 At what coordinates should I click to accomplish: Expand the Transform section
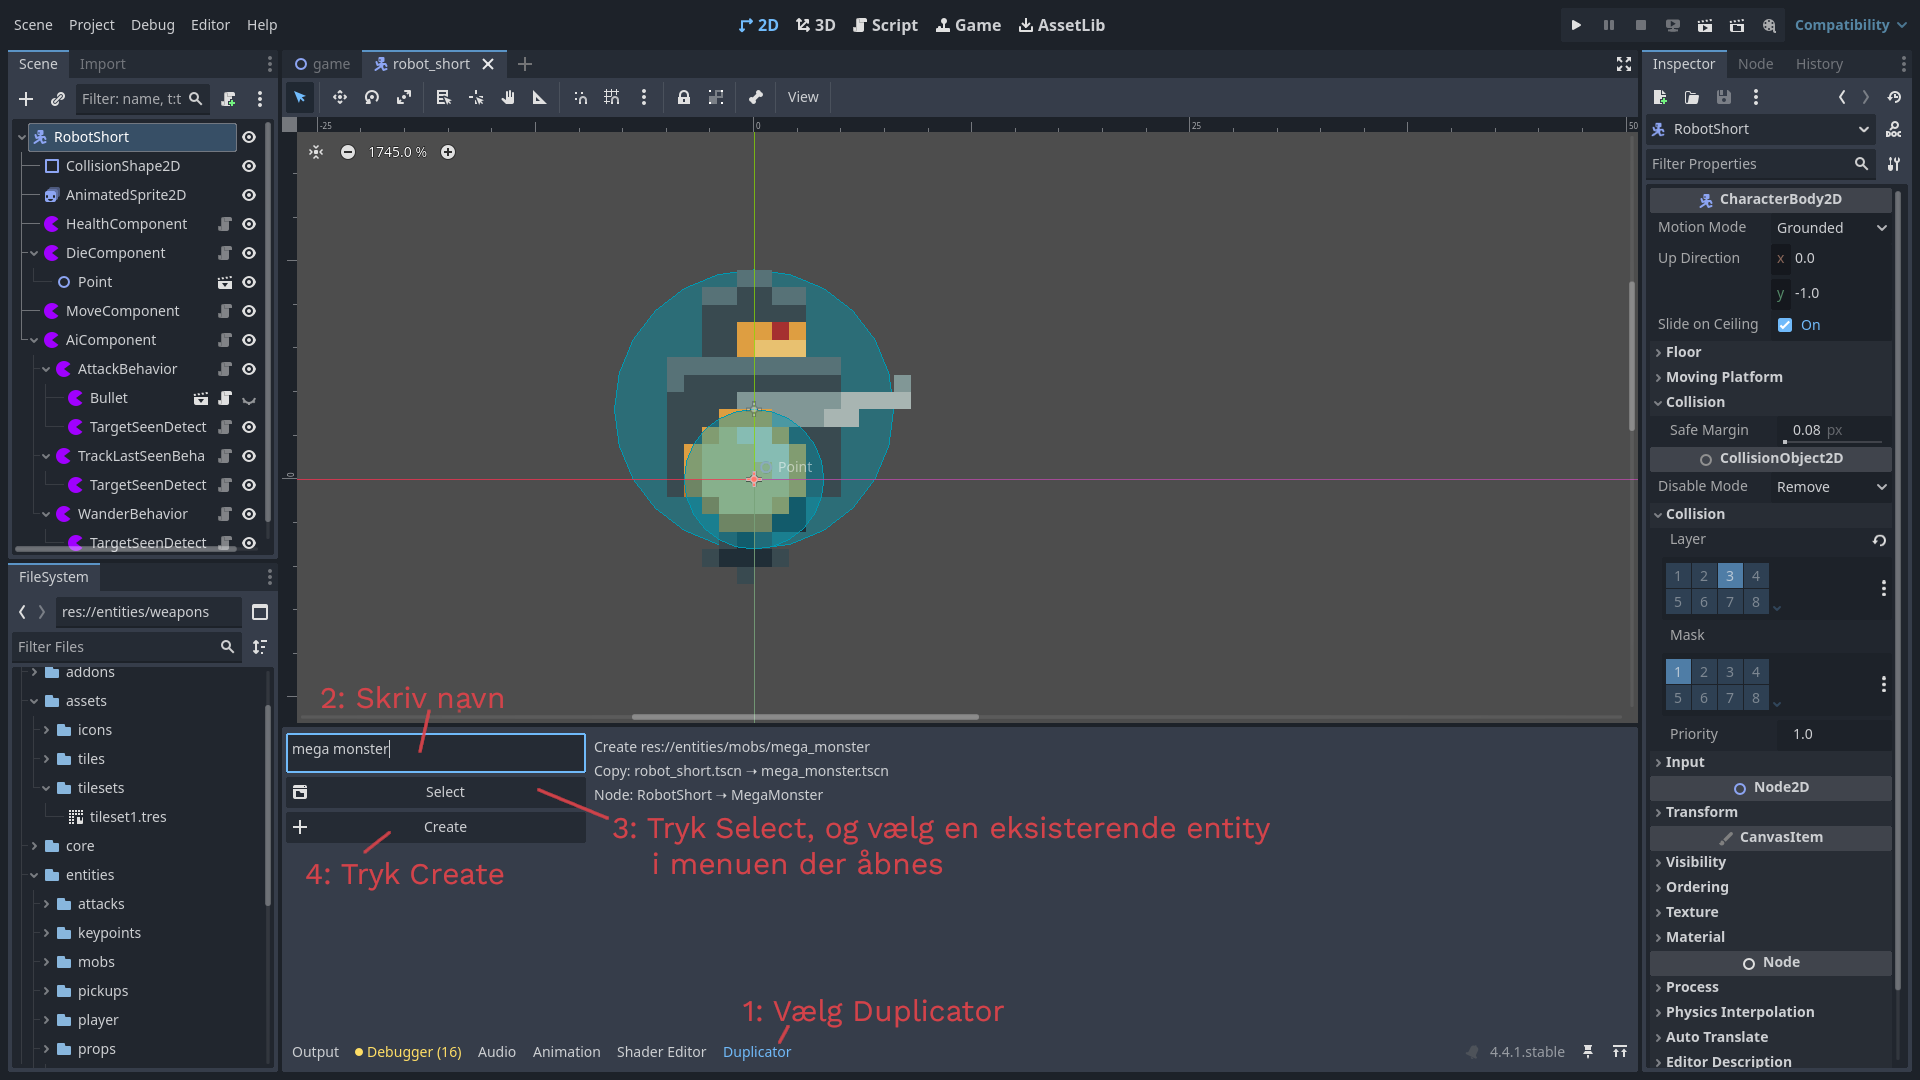tap(1701, 812)
